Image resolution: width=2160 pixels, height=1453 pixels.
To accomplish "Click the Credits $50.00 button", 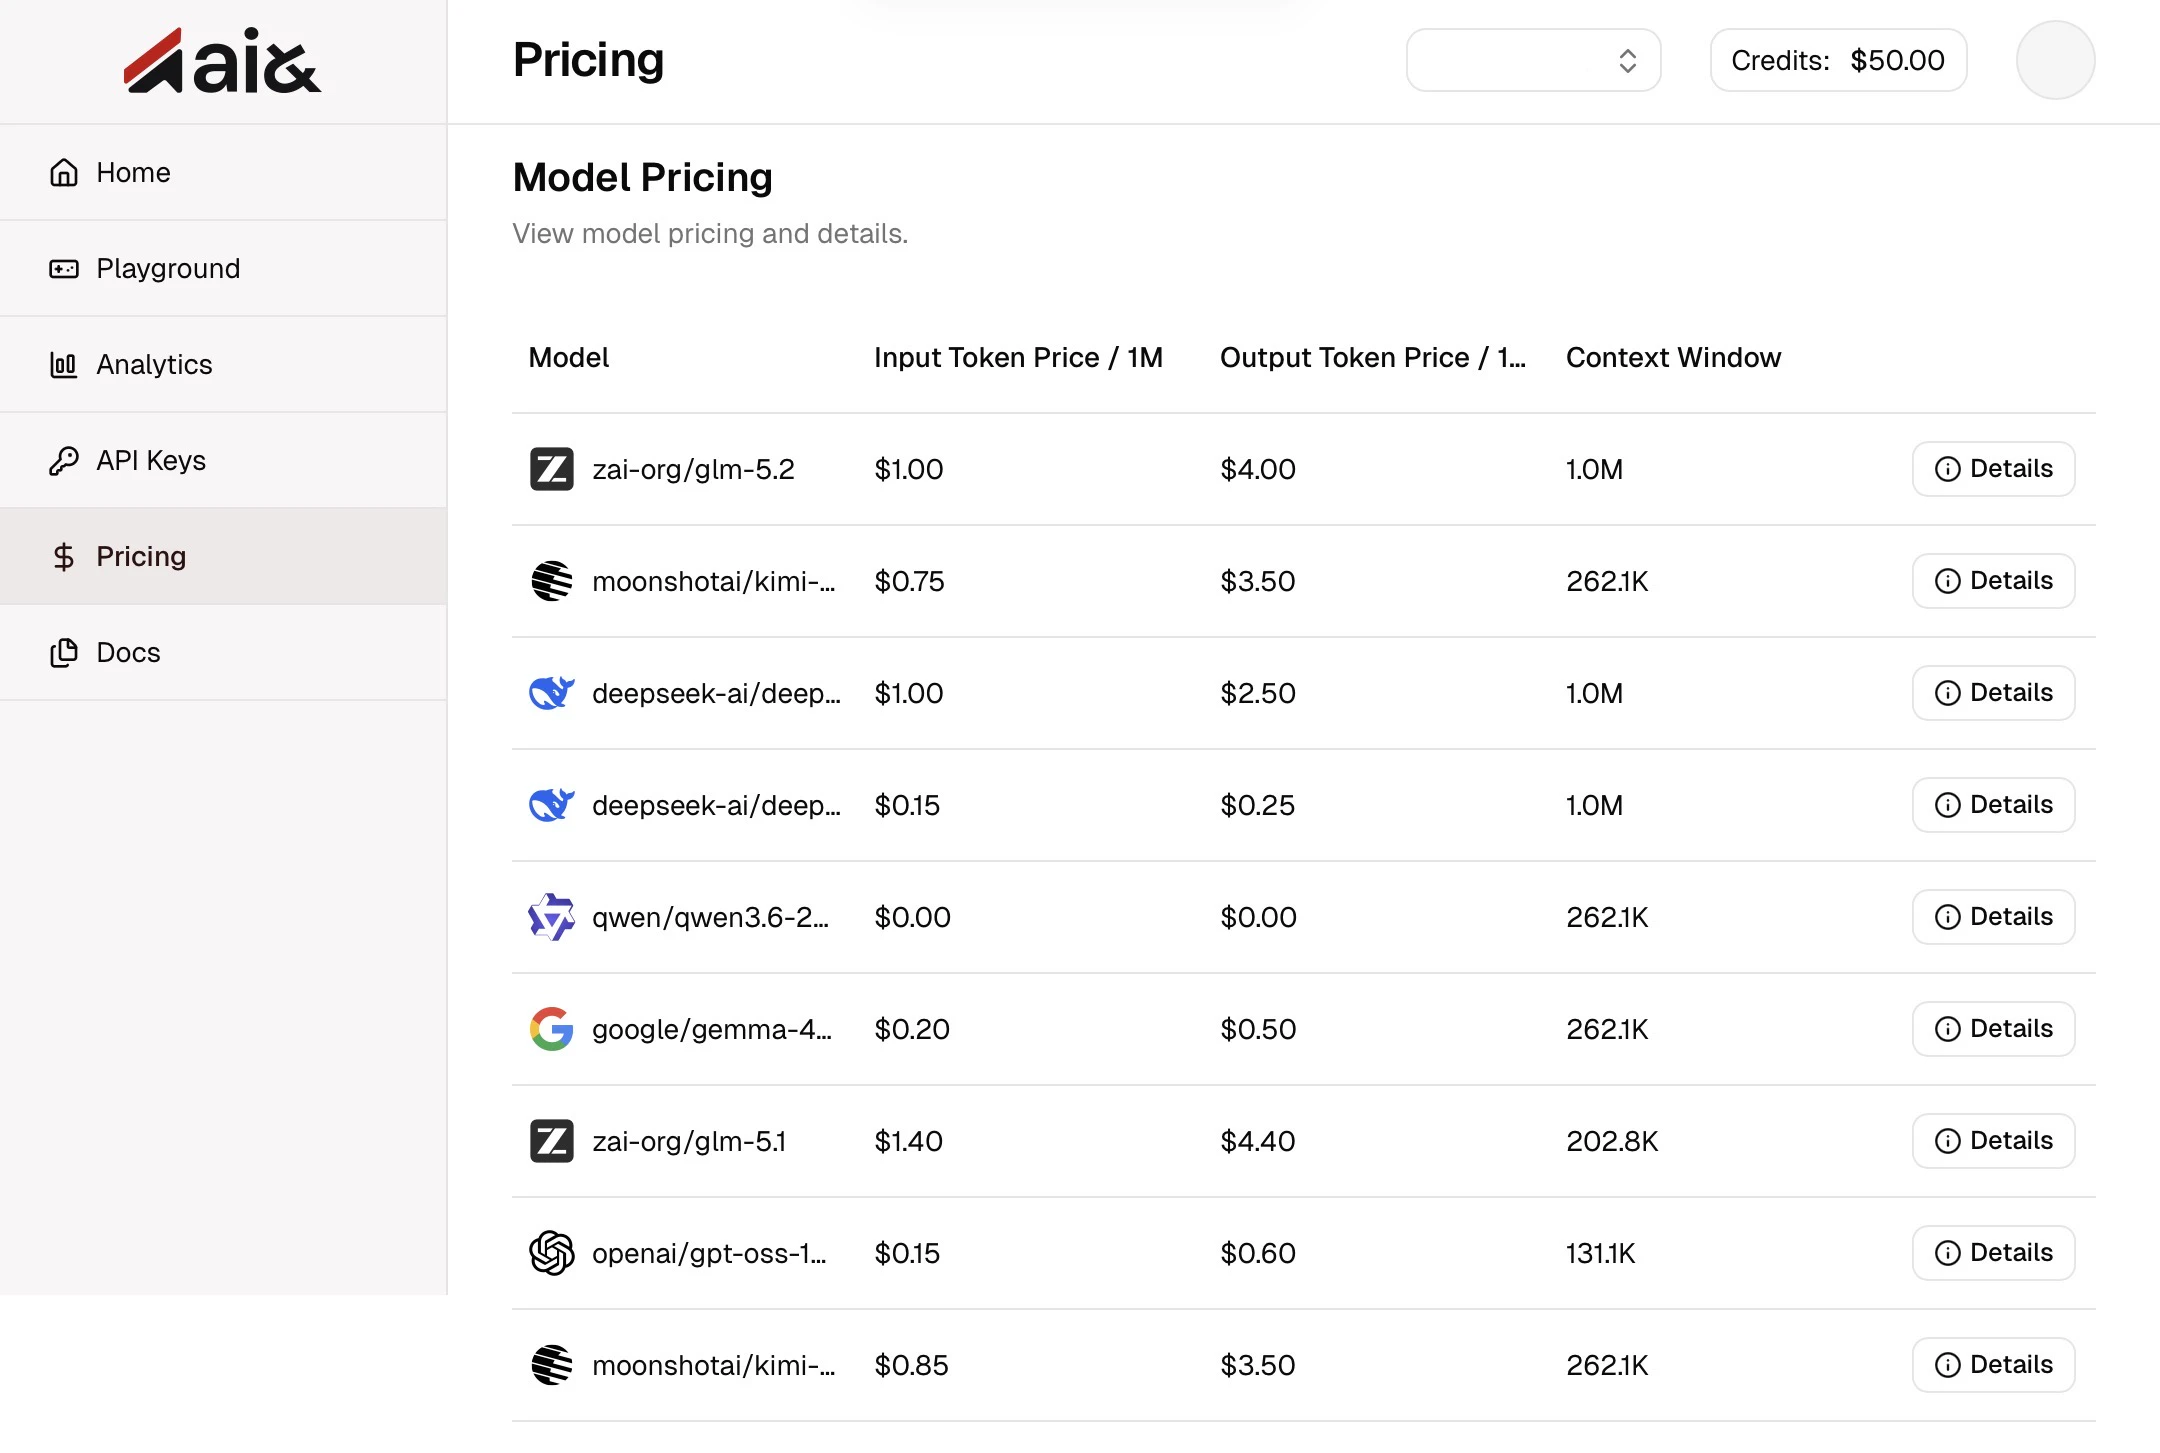I will [x=1838, y=60].
